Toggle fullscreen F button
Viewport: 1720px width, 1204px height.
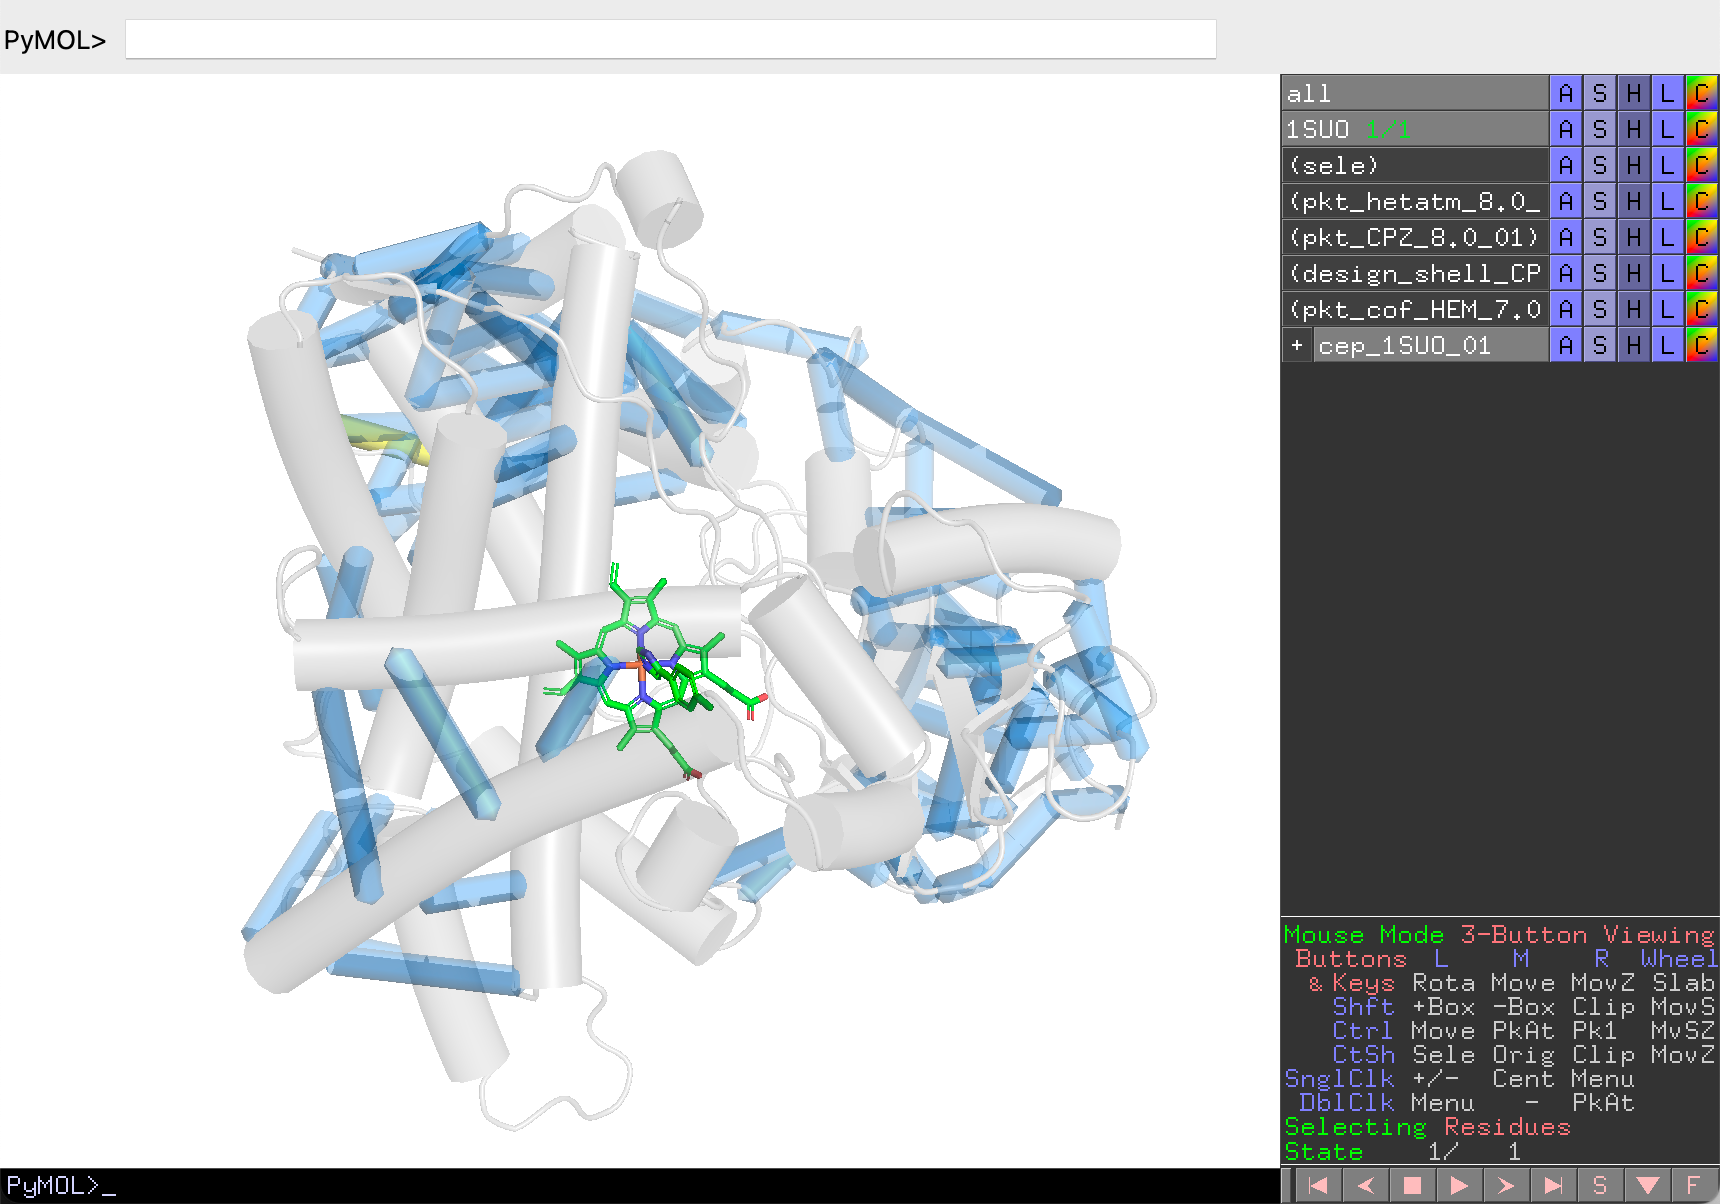[1694, 1186]
